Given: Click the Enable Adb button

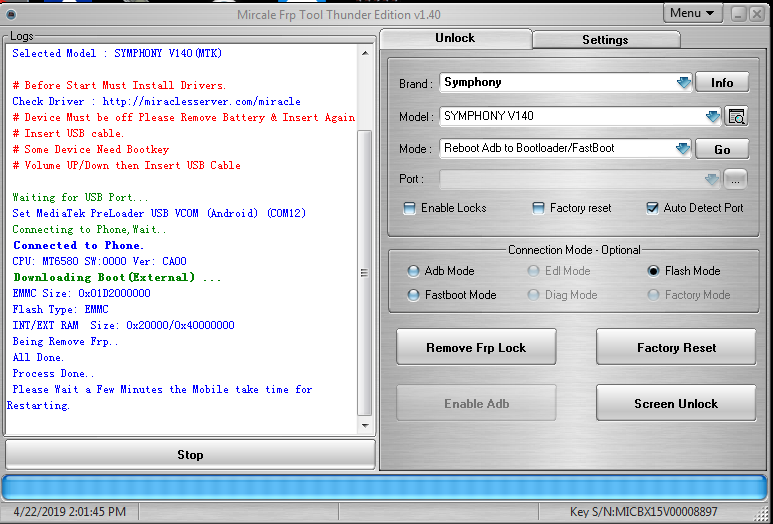Looking at the screenshot, I should click(476, 403).
